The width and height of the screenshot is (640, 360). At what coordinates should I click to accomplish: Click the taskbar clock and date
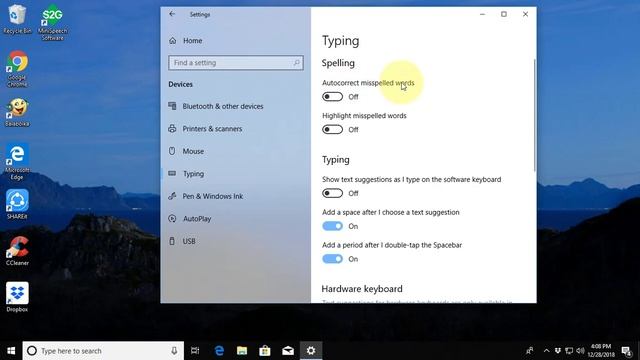pos(601,351)
